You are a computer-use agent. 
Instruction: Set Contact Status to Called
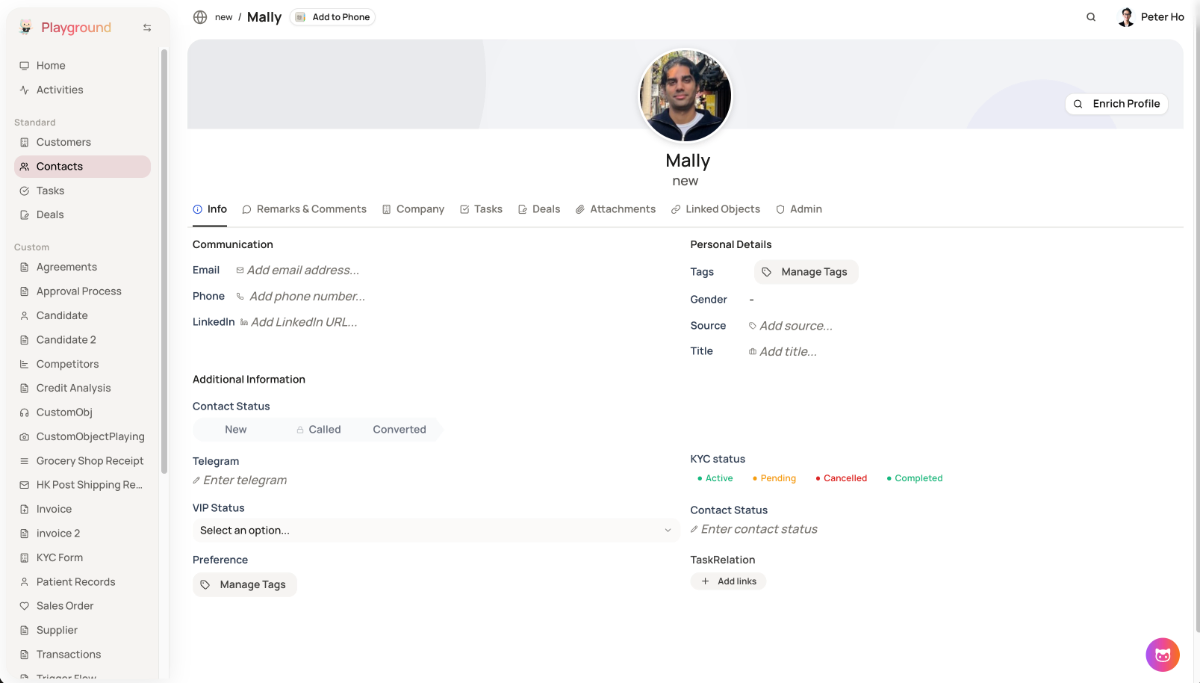pos(319,430)
